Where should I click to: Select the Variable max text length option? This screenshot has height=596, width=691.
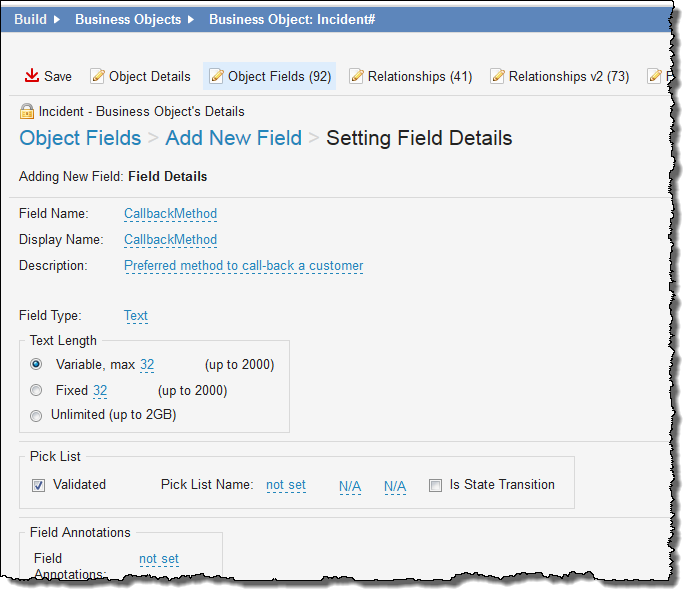coord(36,365)
